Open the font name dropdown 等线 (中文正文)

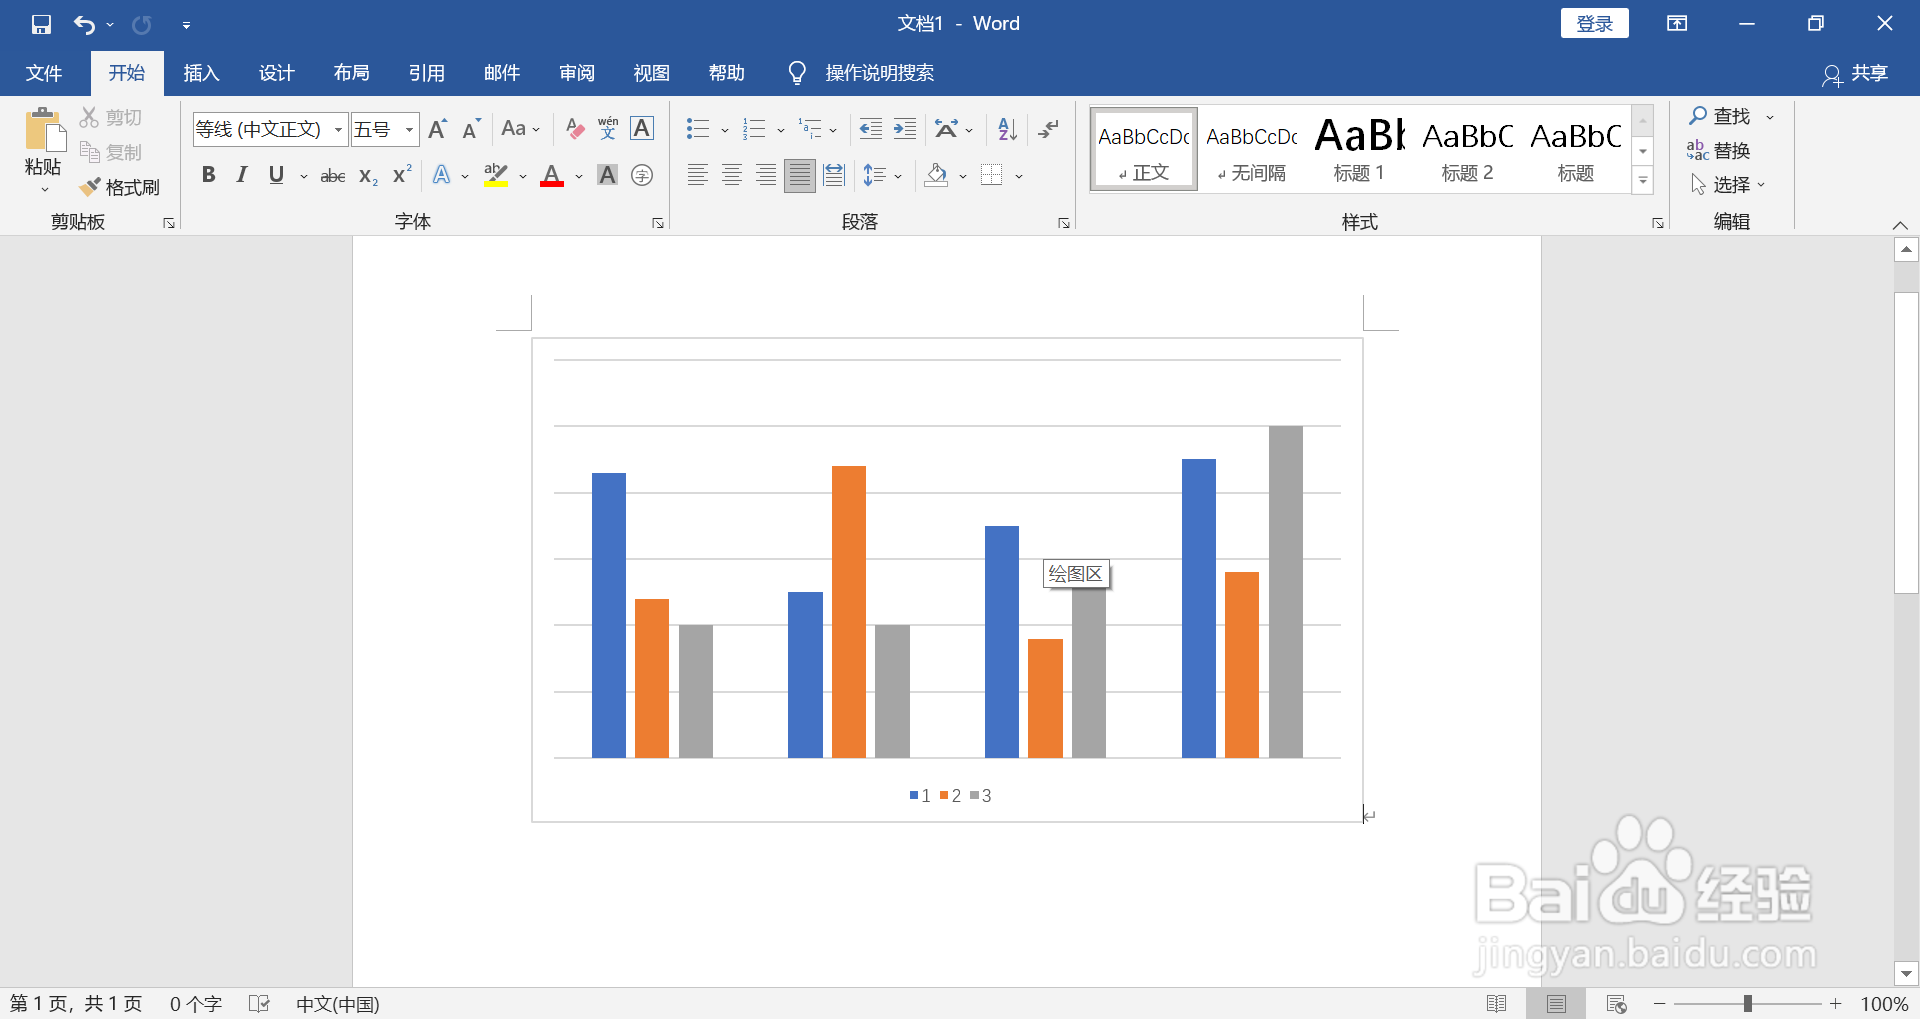pos(338,130)
